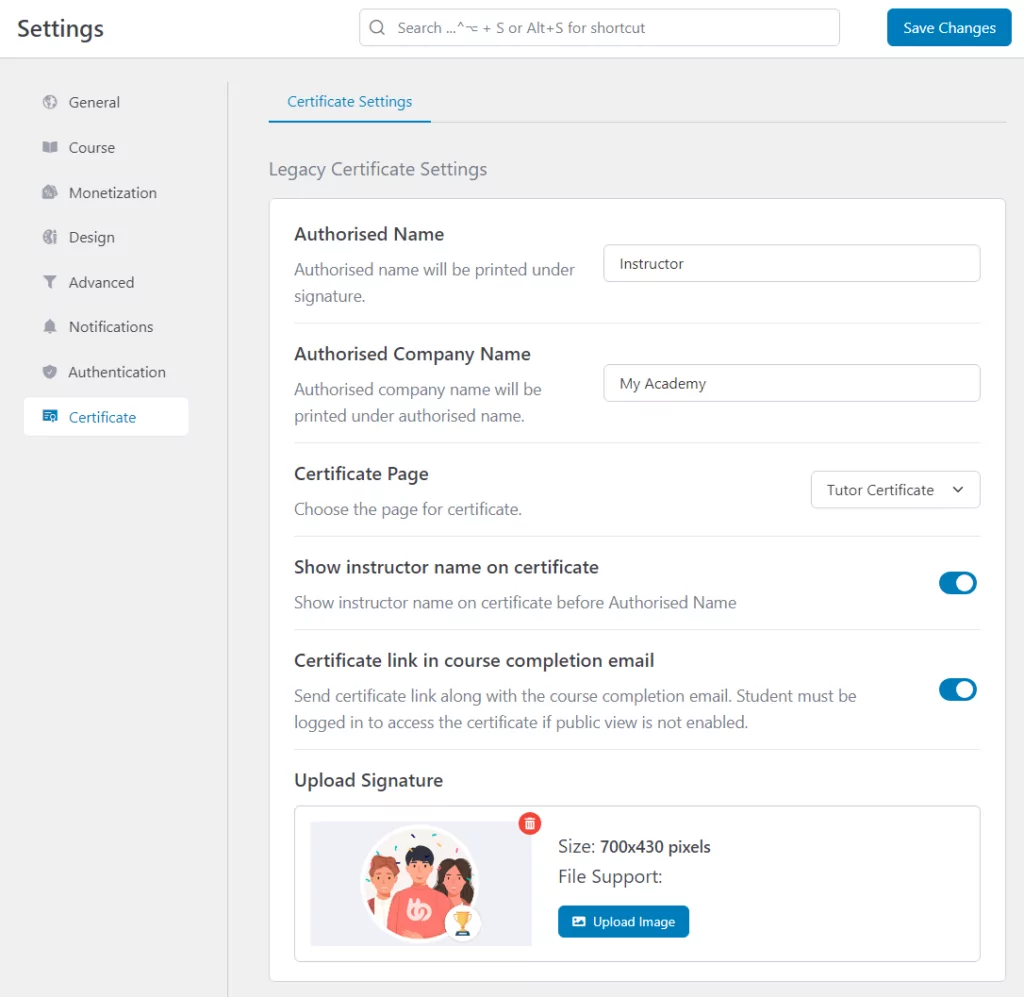Click the 'File Support:' text
1024x997 pixels.
click(x=610, y=876)
